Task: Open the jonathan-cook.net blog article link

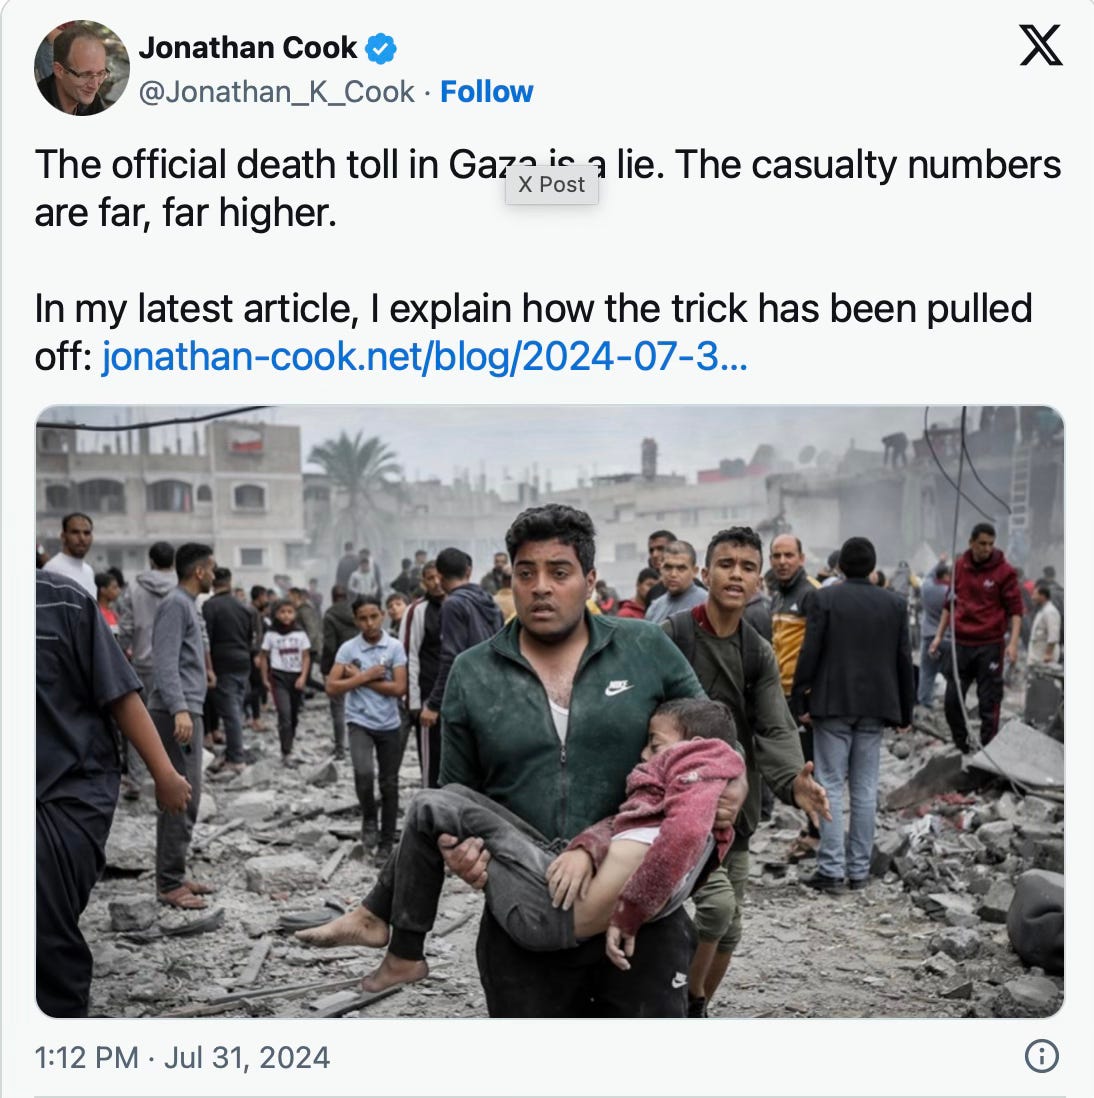Action: (x=424, y=356)
